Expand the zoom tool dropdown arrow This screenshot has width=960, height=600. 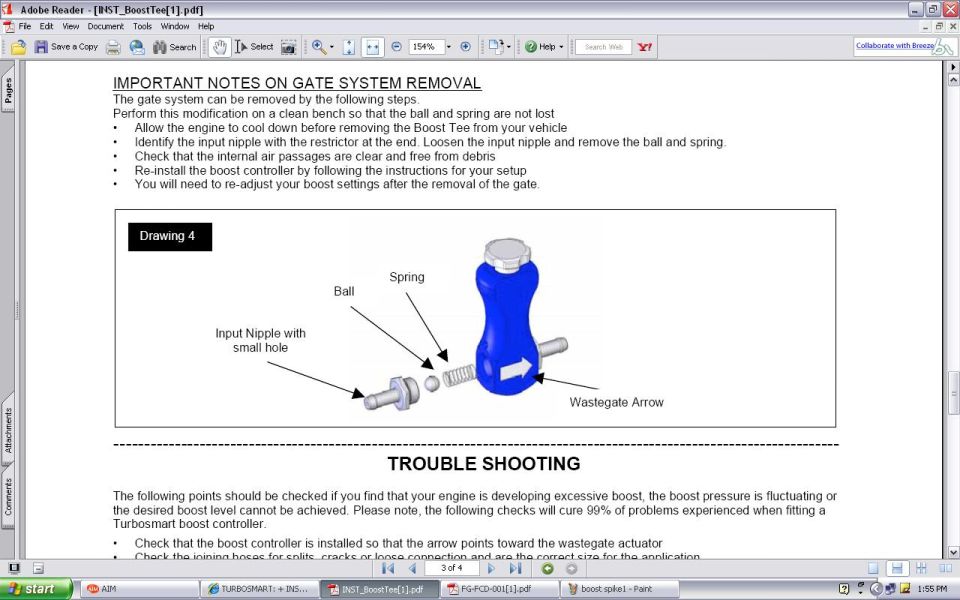pos(332,47)
